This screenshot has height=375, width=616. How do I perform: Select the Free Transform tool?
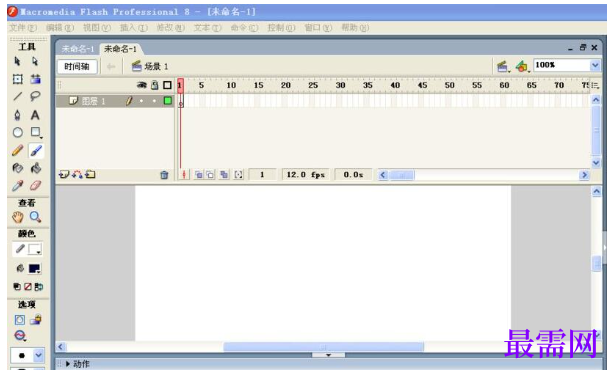[17, 79]
